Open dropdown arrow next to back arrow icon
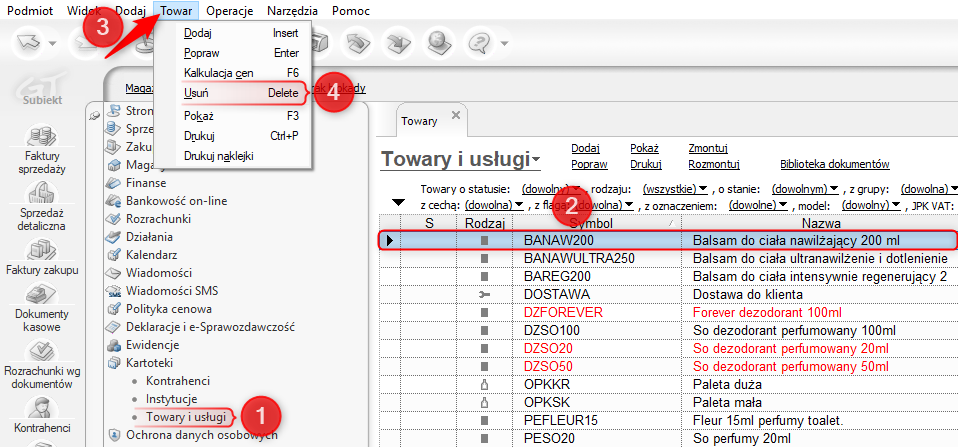 53,43
